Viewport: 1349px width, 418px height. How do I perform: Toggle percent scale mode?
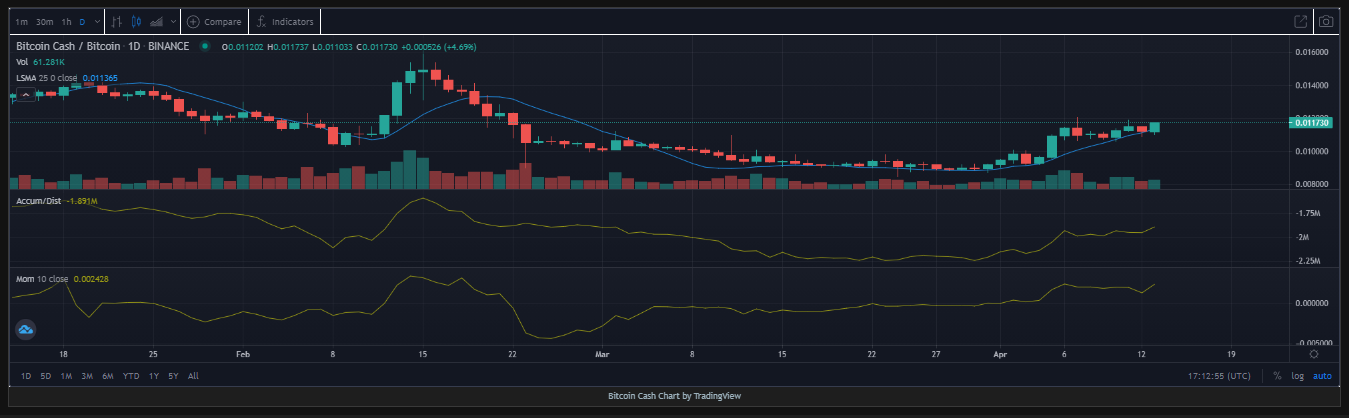coord(1277,376)
